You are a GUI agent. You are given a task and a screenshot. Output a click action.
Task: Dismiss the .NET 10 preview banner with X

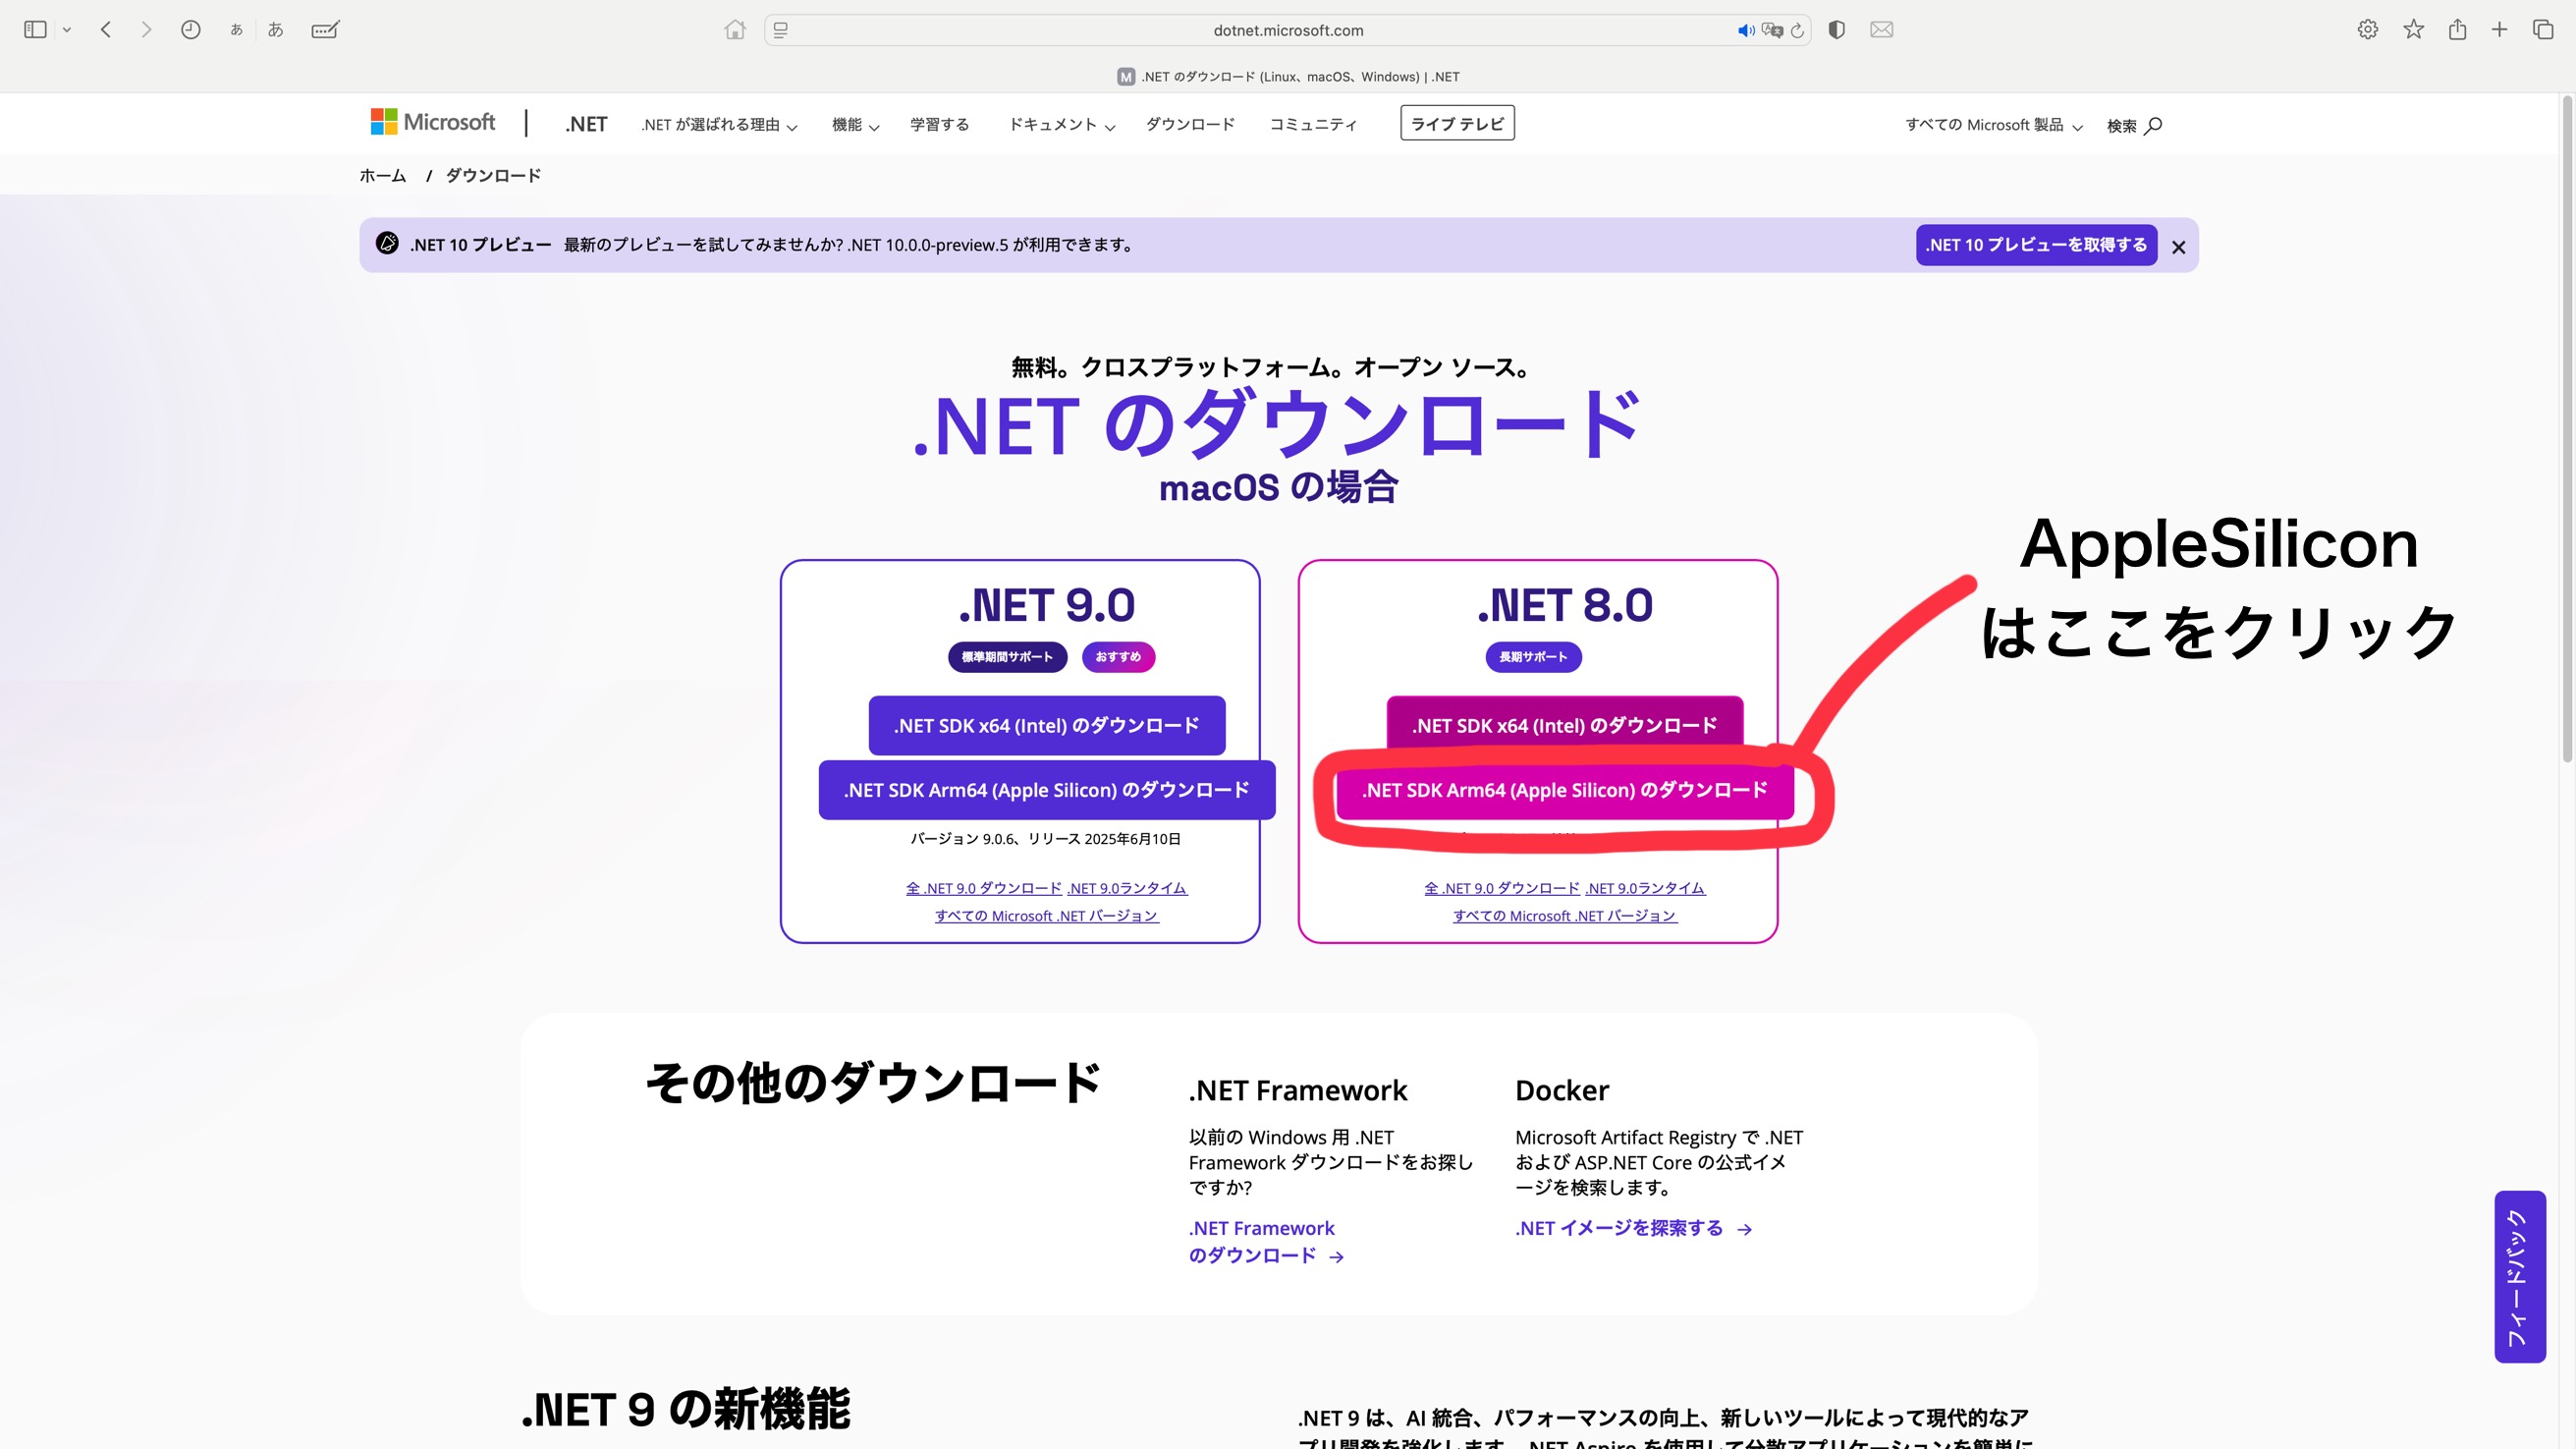coord(2178,247)
